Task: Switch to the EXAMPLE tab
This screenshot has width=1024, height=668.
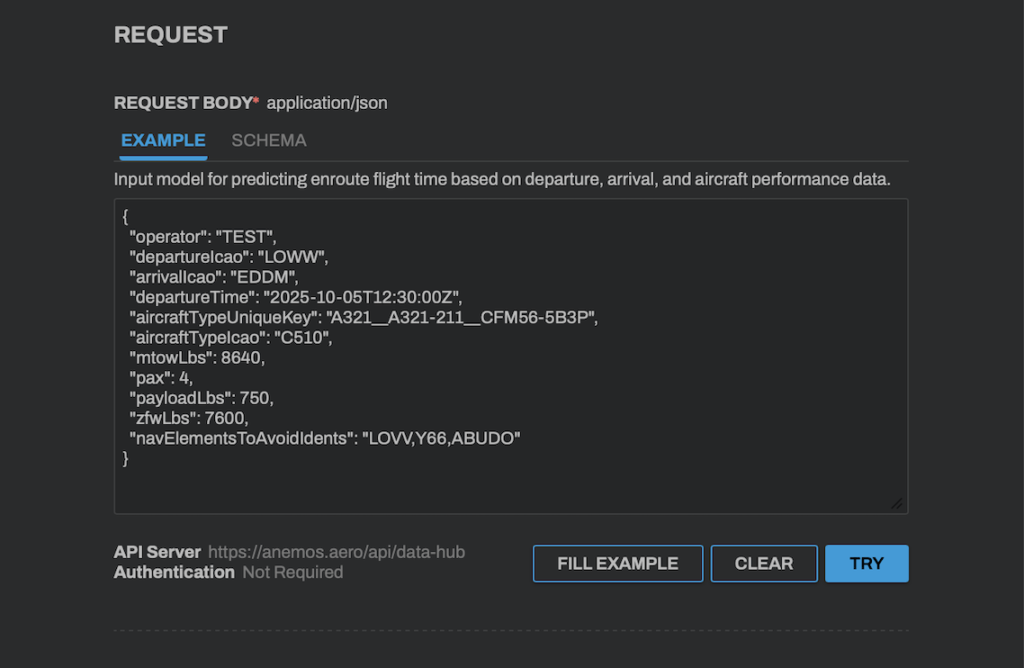Action: pos(163,141)
